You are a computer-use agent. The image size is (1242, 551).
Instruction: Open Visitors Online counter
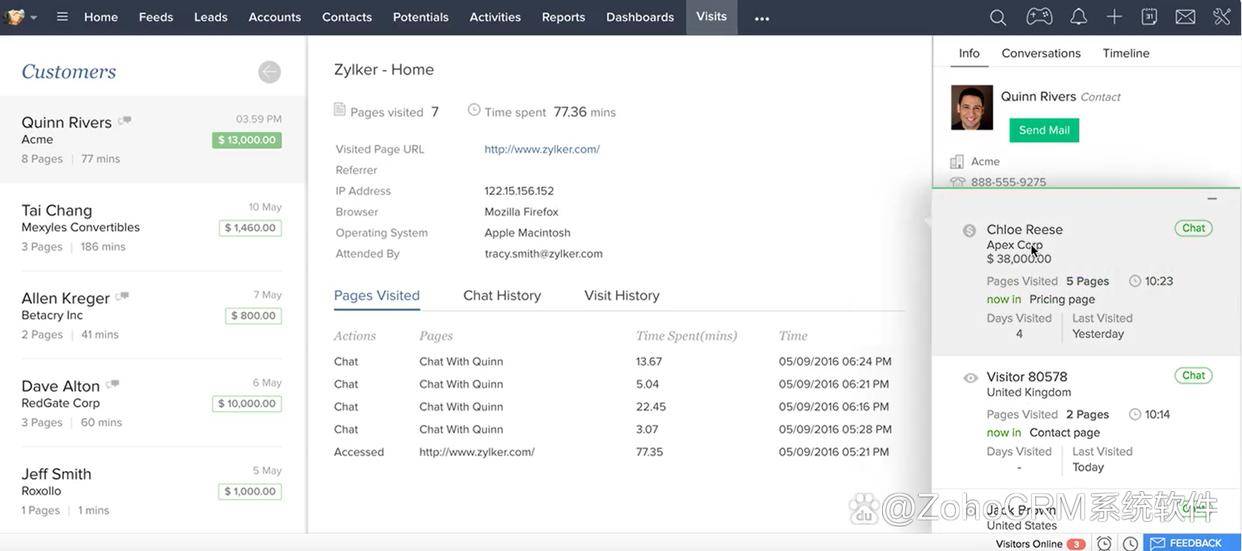1040,543
